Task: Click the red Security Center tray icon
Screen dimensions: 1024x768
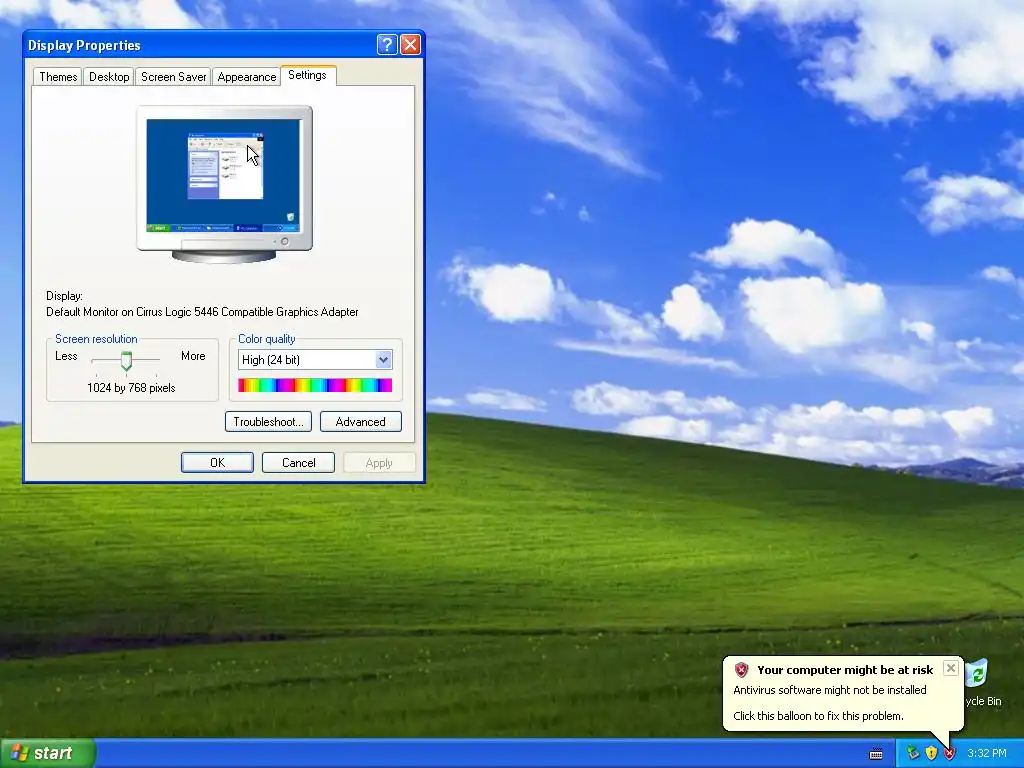Action: click(950, 754)
